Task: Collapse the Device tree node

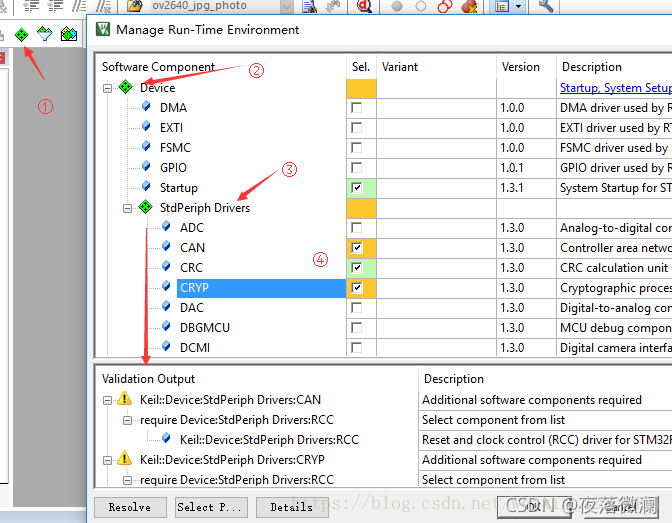Action: [x=107, y=88]
